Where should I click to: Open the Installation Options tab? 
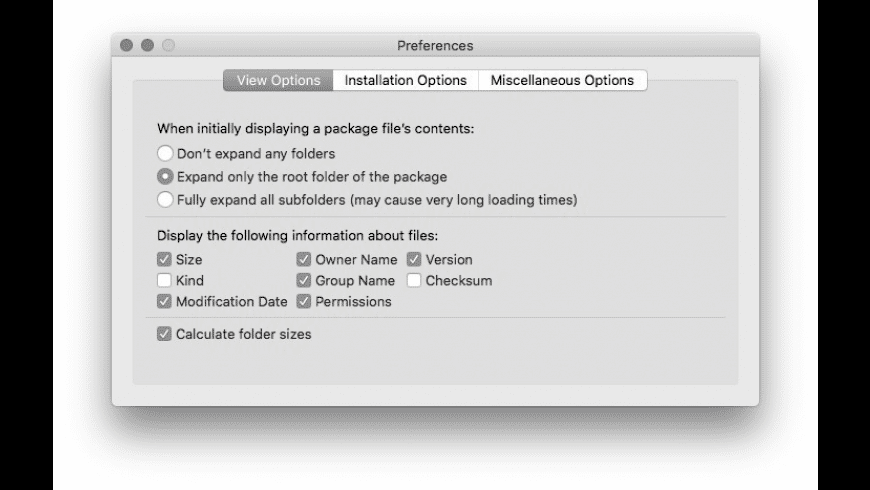405,80
